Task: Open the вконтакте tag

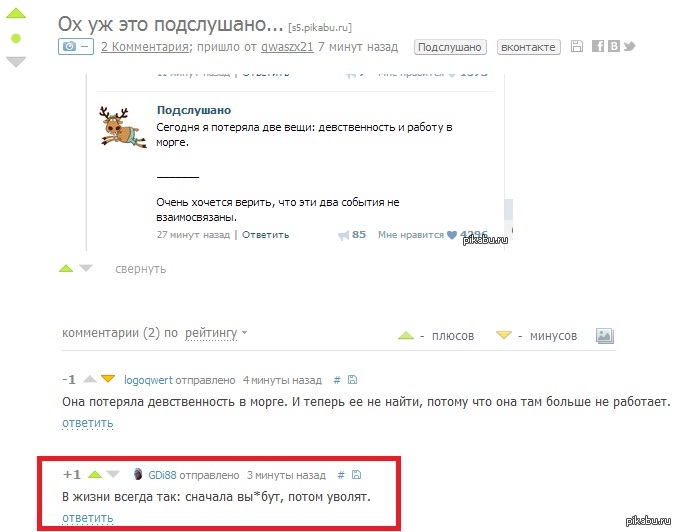Action: (529, 47)
